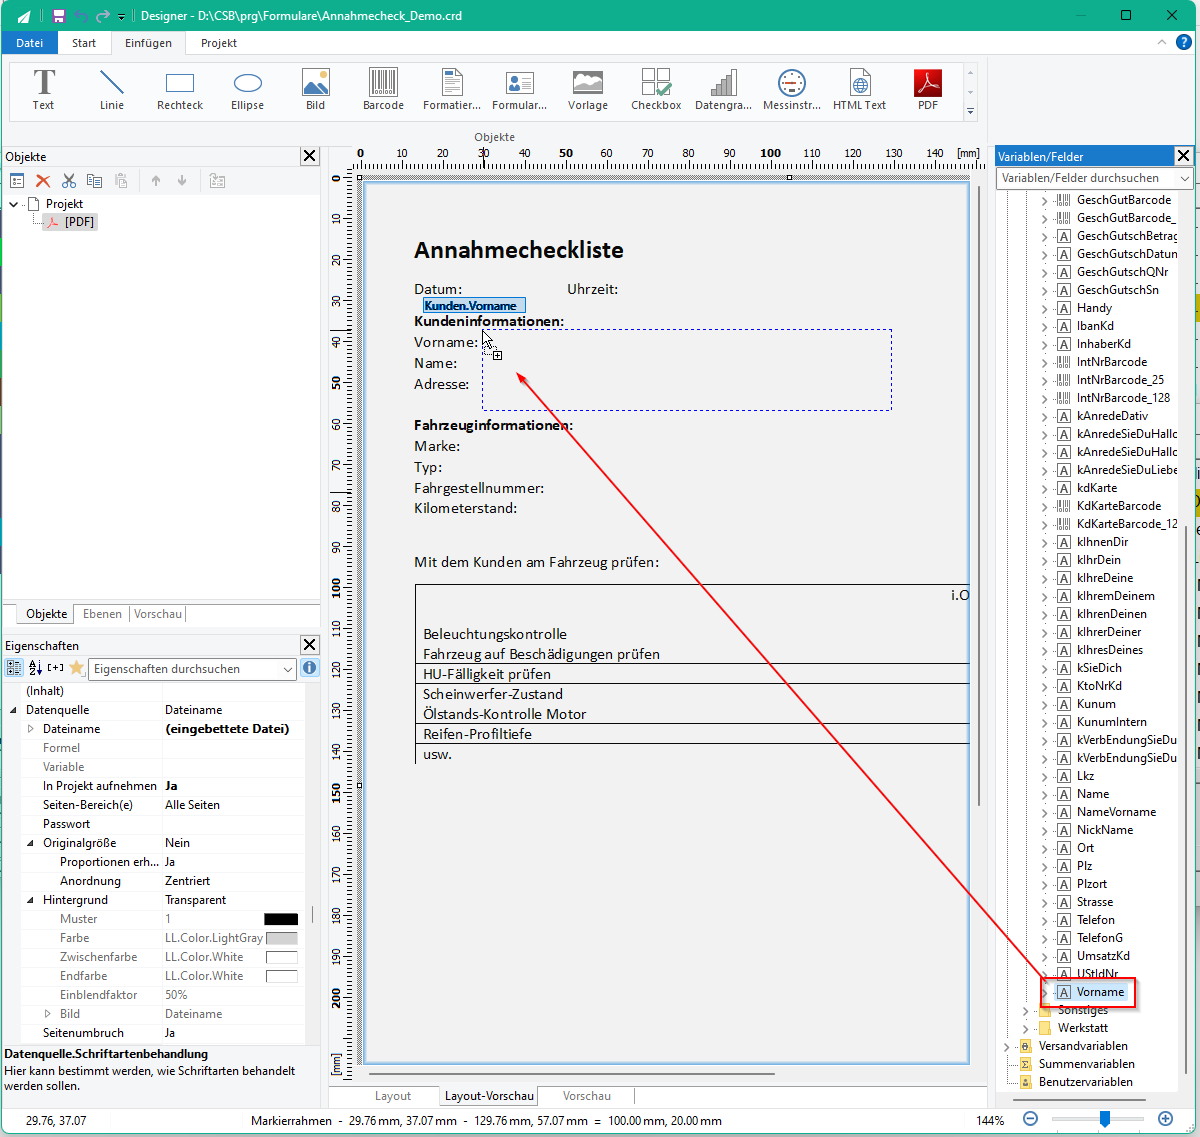Click the Linie drawing tool
Viewport: 1200px width, 1137px height.
pyautogui.click(x=112, y=90)
